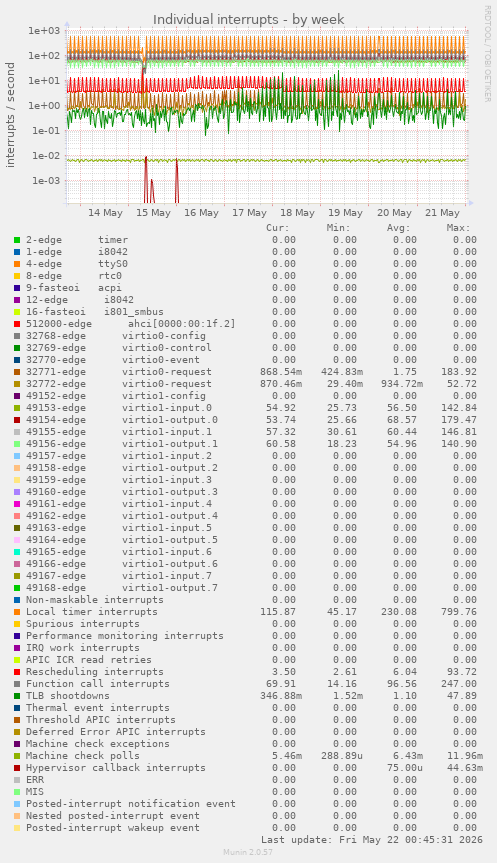
Task: Click the virtio1-input.0 legend swatch
Action: [17, 408]
